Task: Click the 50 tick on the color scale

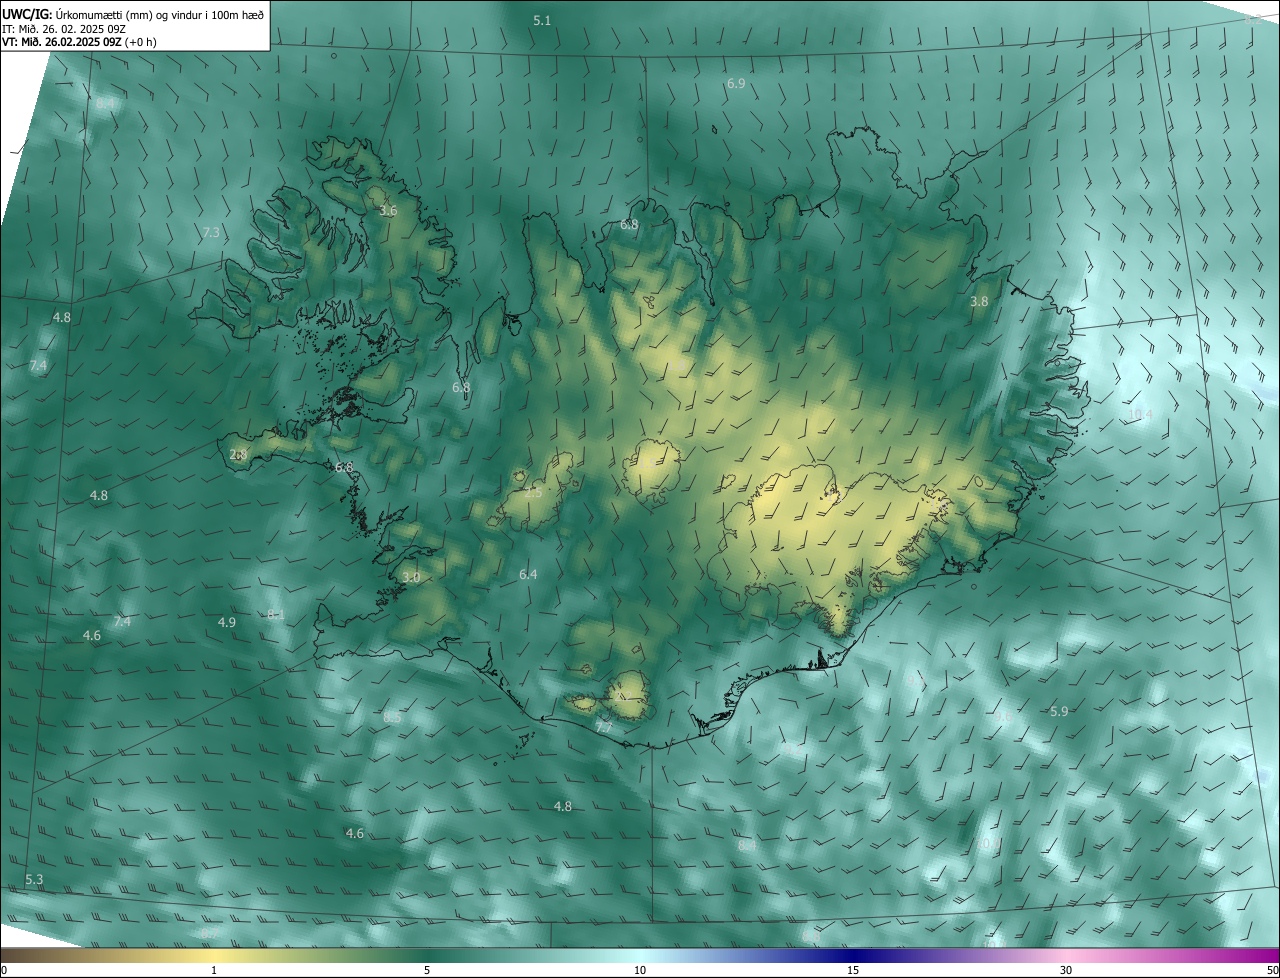Action: point(1272,970)
